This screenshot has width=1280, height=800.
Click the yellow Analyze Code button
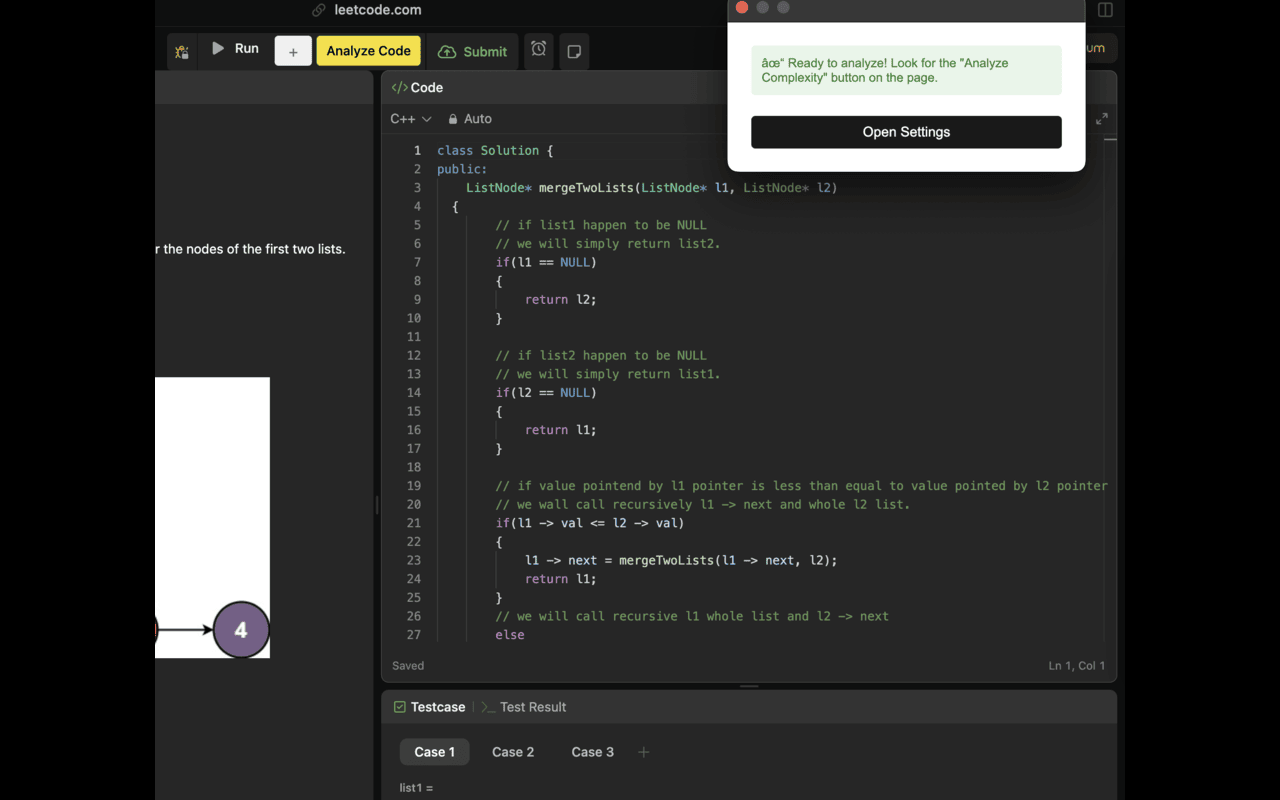point(368,50)
